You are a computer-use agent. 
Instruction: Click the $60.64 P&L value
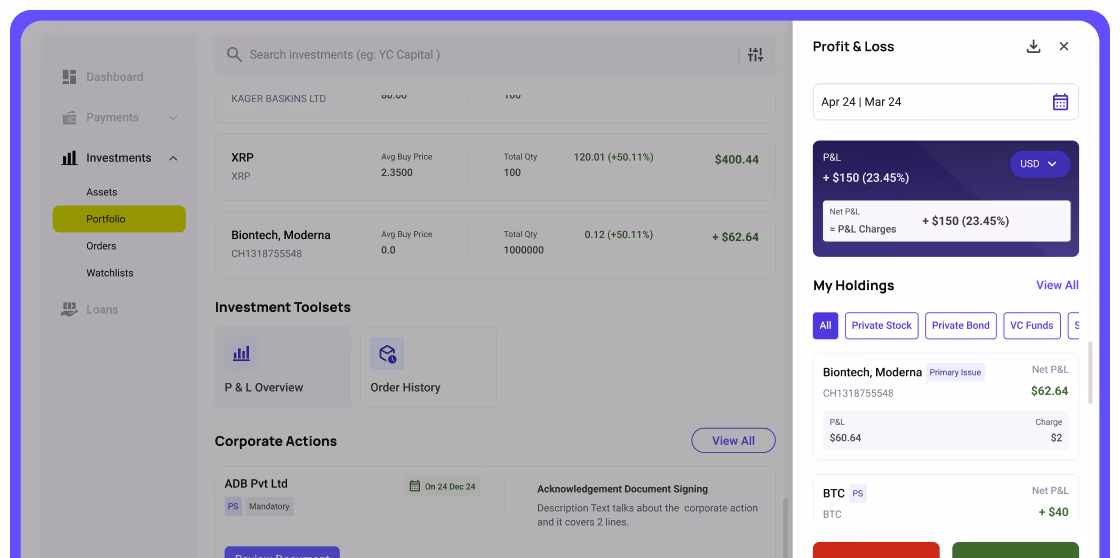point(845,438)
